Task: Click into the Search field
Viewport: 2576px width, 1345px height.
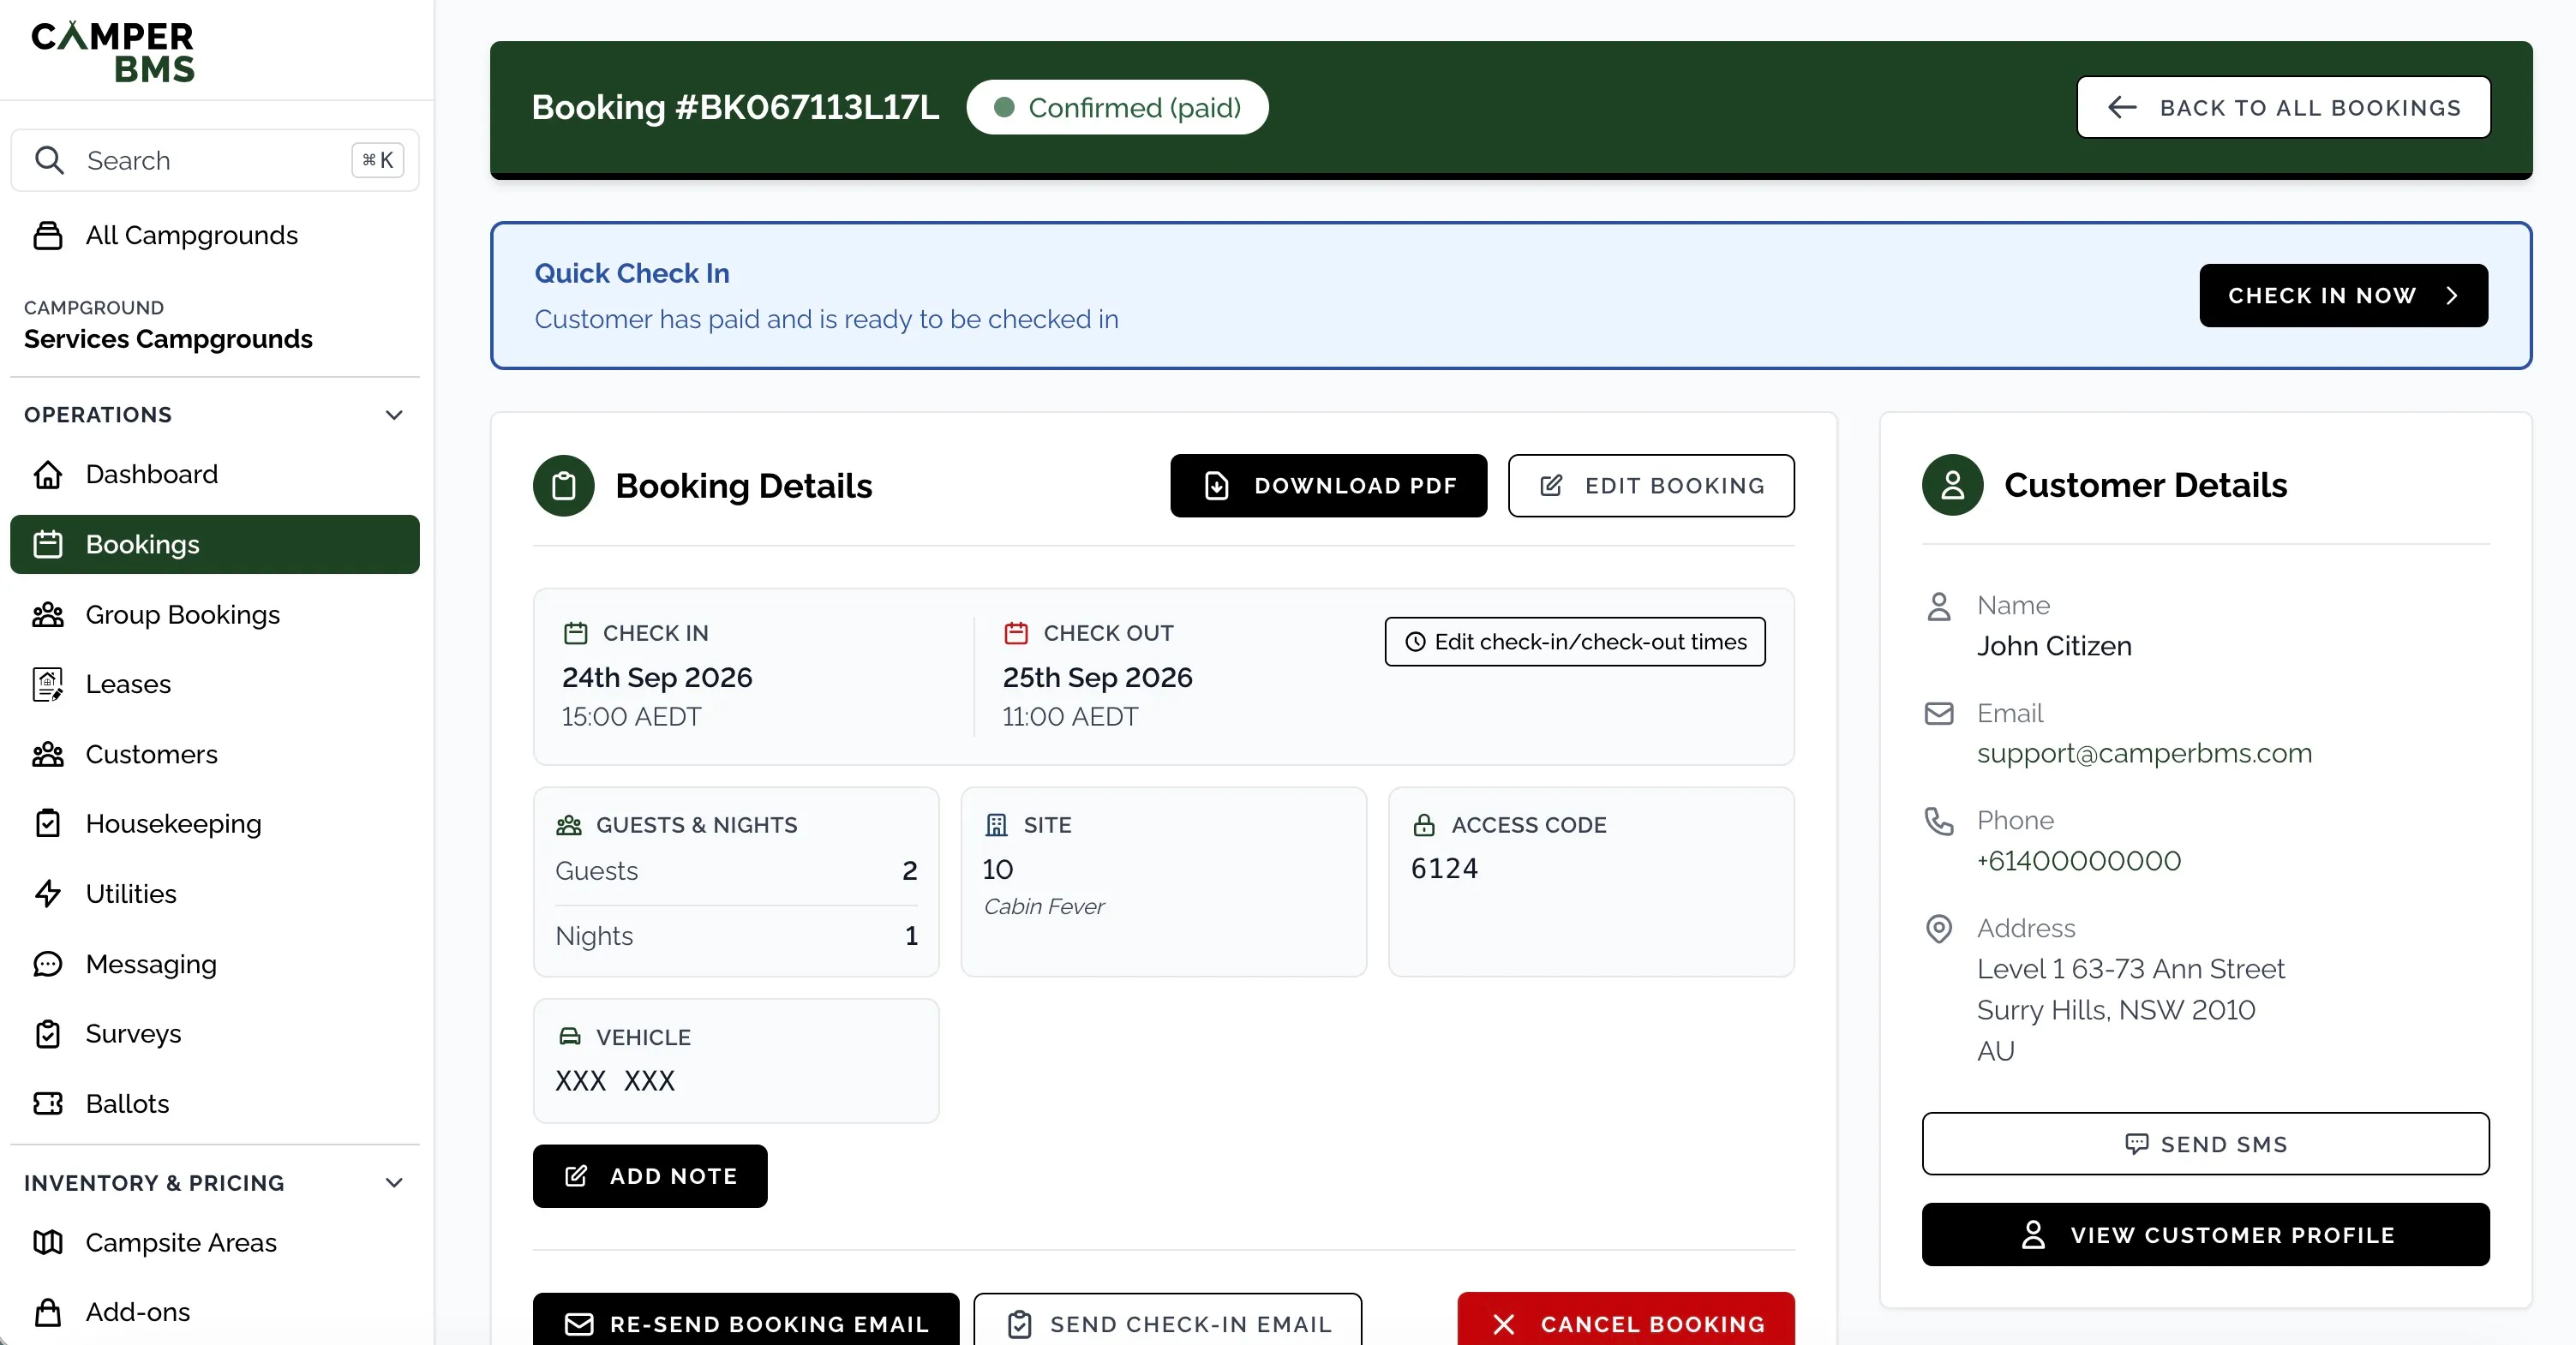Action: coord(215,160)
